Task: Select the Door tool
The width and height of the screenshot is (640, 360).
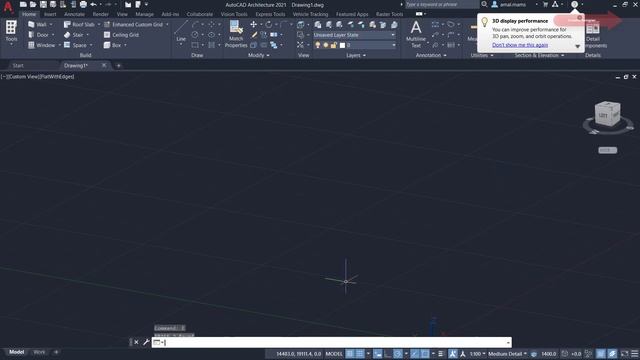Action: click(x=38, y=35)
